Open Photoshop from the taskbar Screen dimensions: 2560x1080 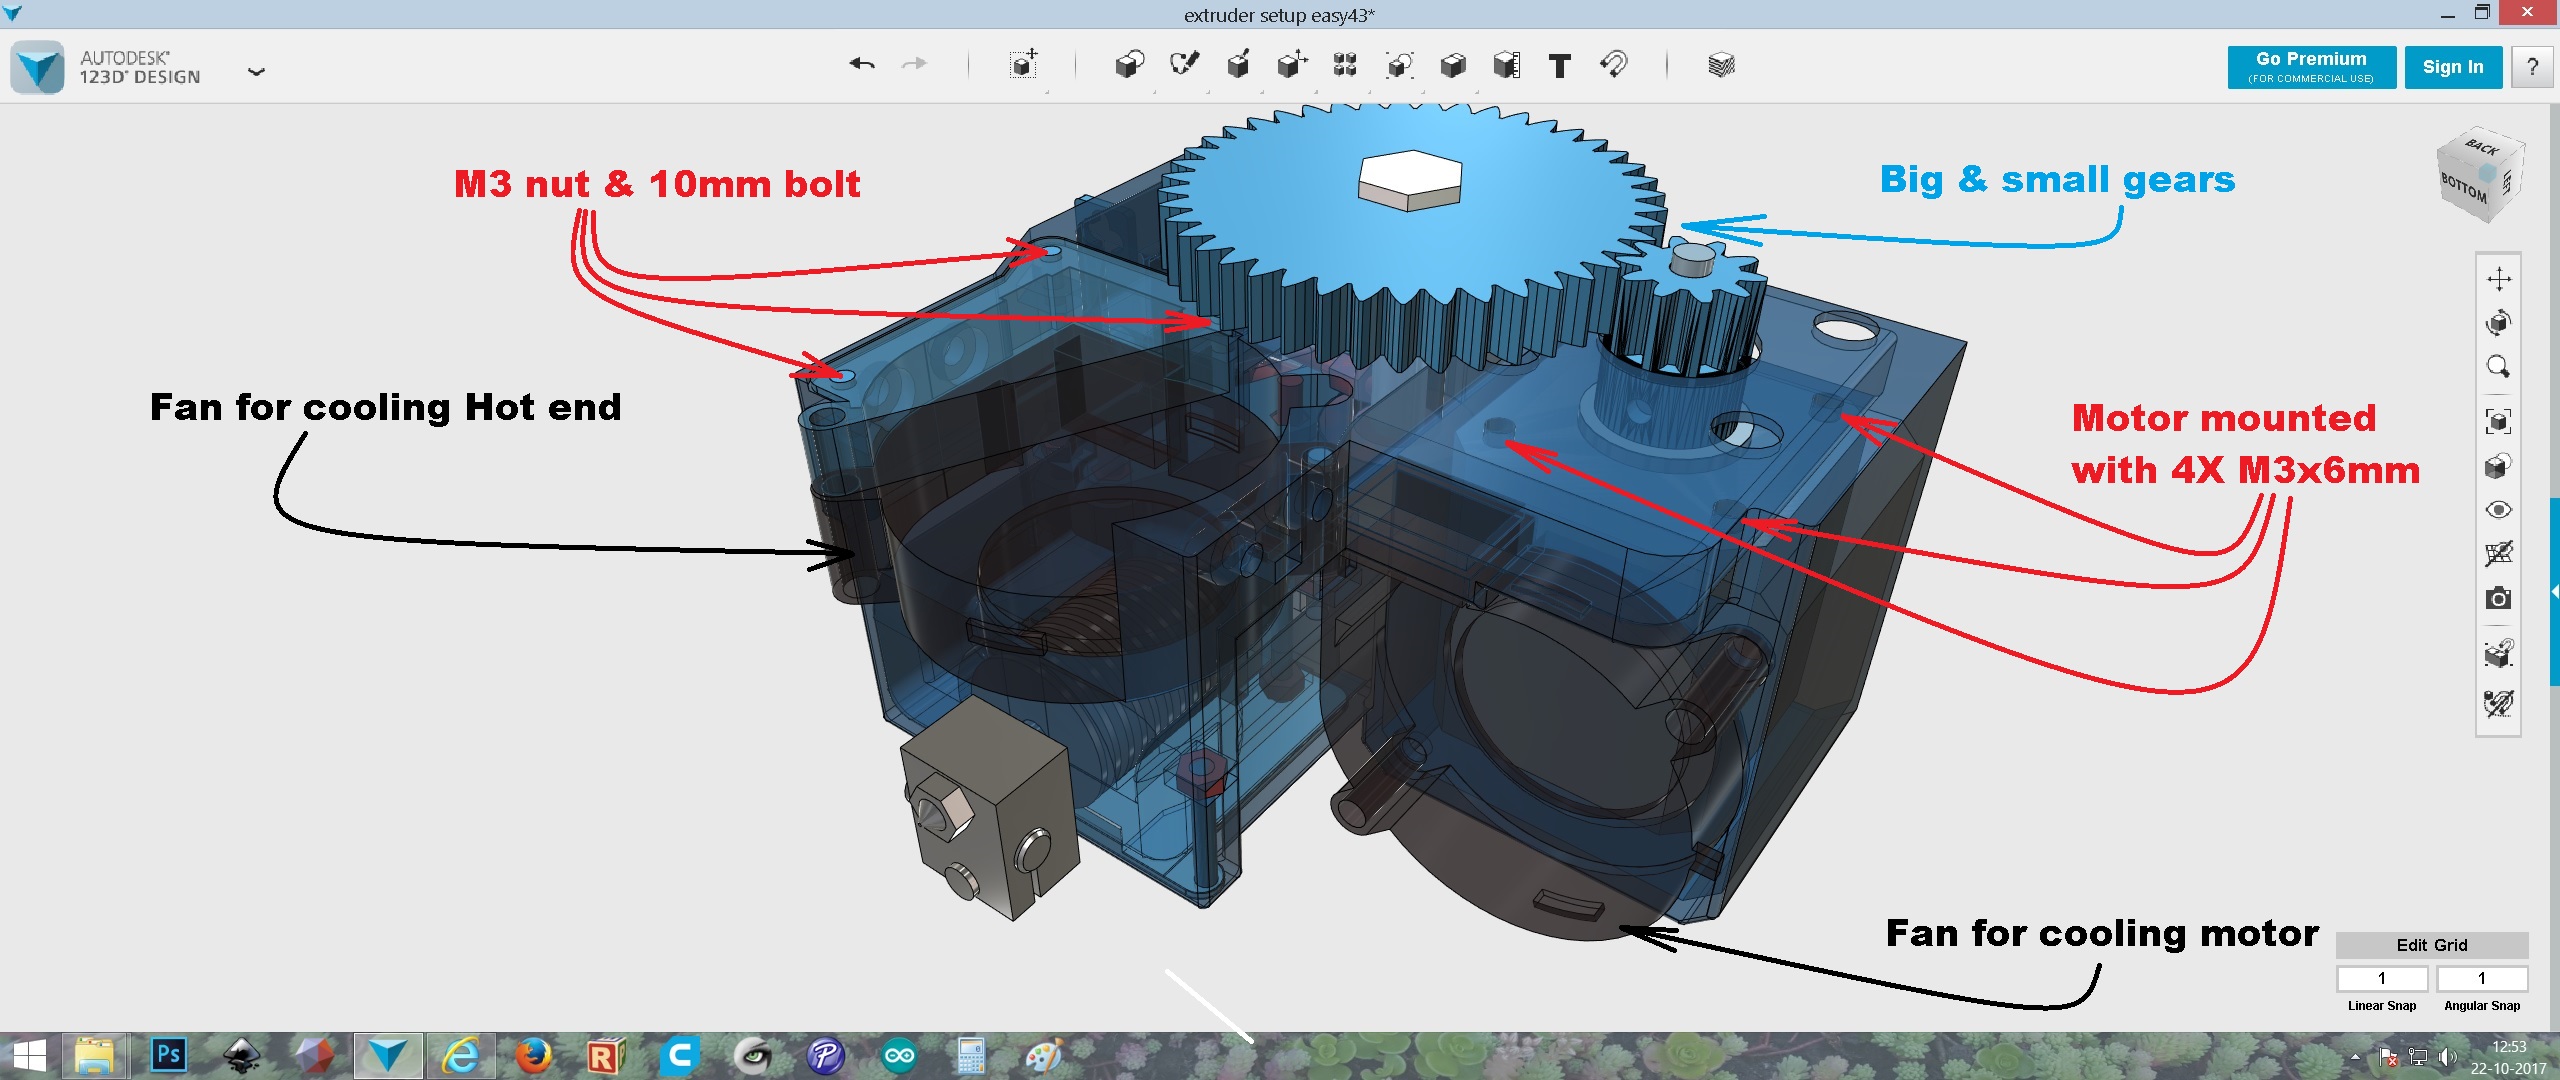pos(168,1056)
